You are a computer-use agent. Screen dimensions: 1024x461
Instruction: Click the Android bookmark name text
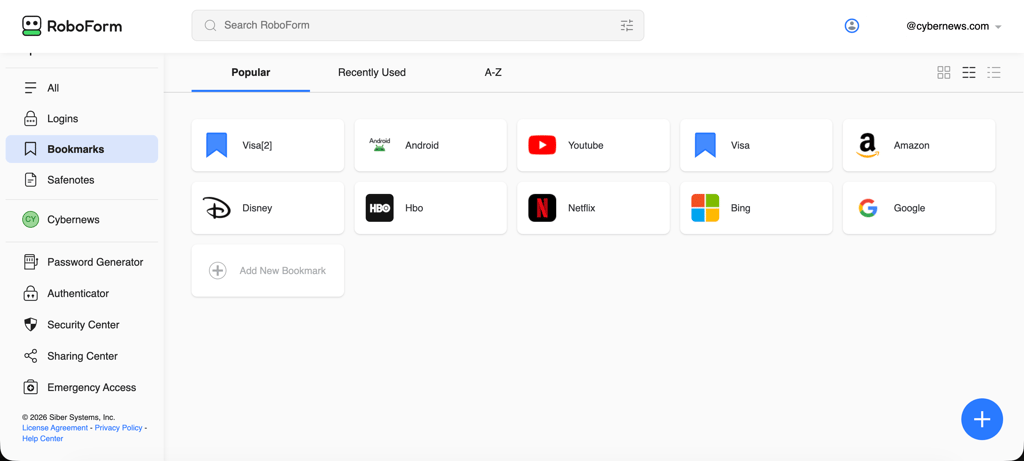[x=422, y=145]
